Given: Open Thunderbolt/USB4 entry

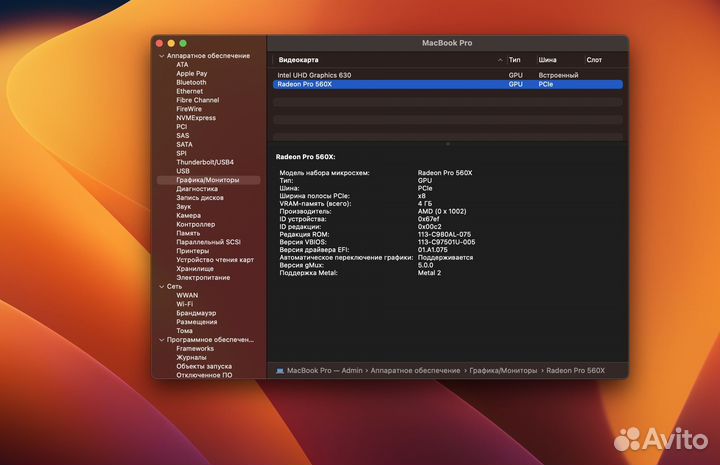Looking at the screenshot, I should pos(205,162).
